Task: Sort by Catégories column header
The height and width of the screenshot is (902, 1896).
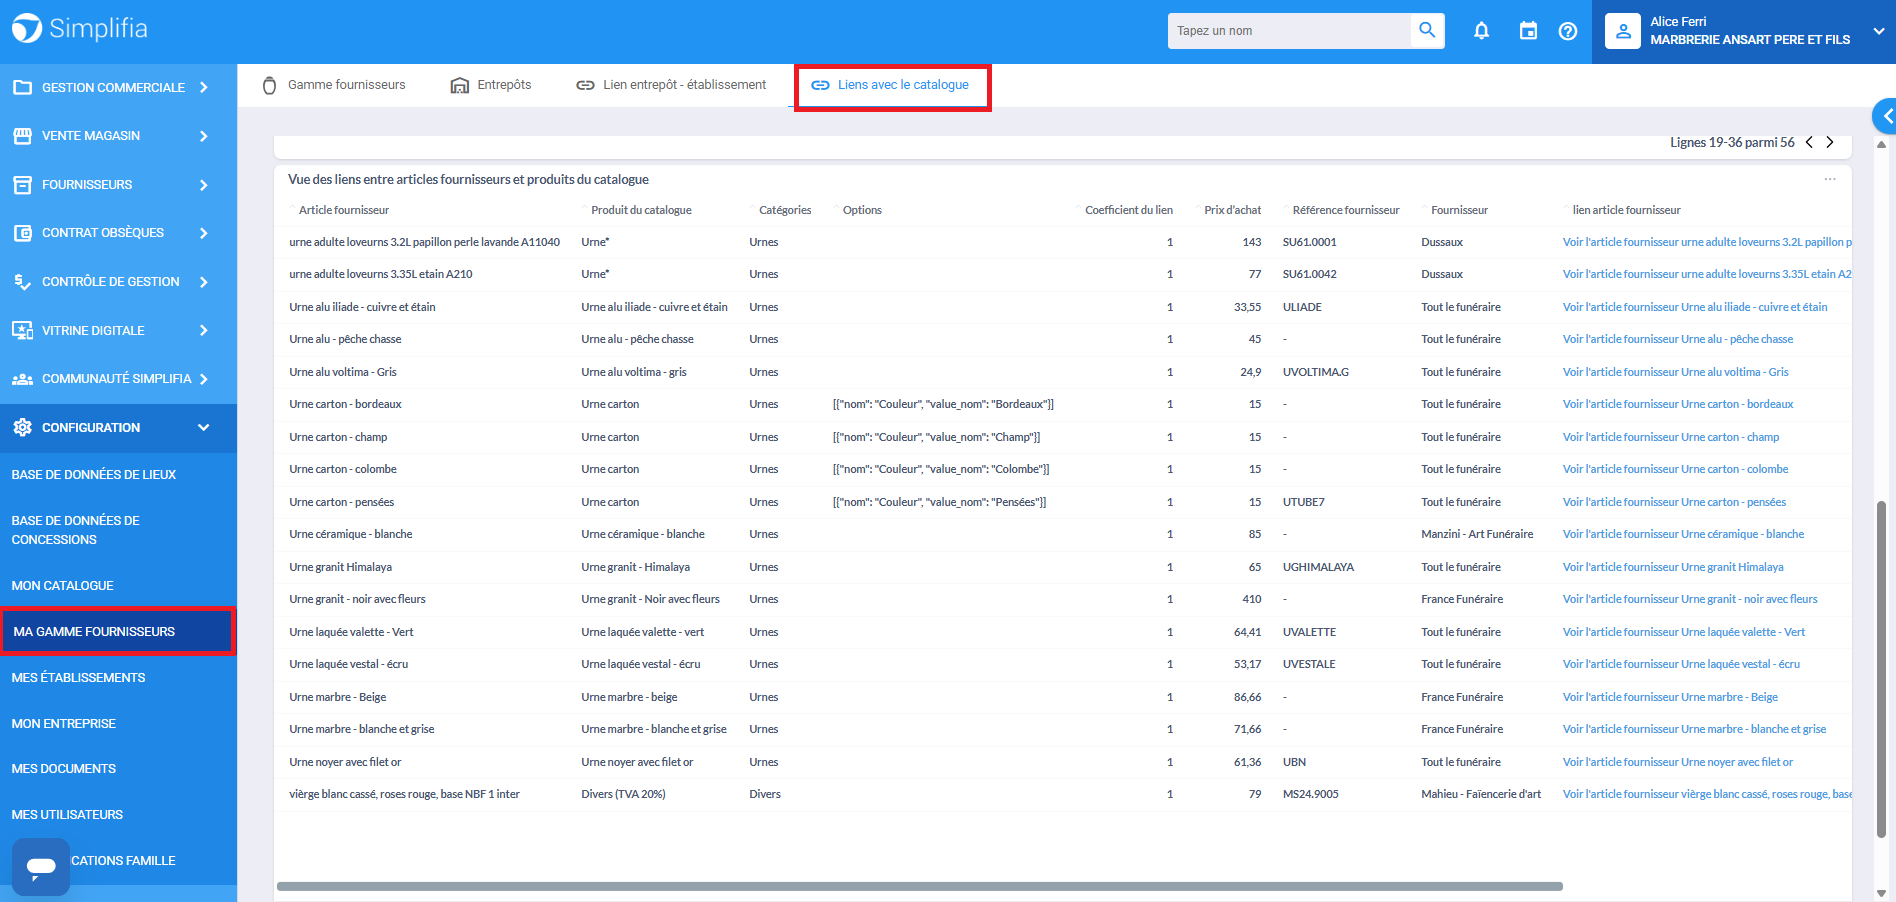Action: pos(785,210)
